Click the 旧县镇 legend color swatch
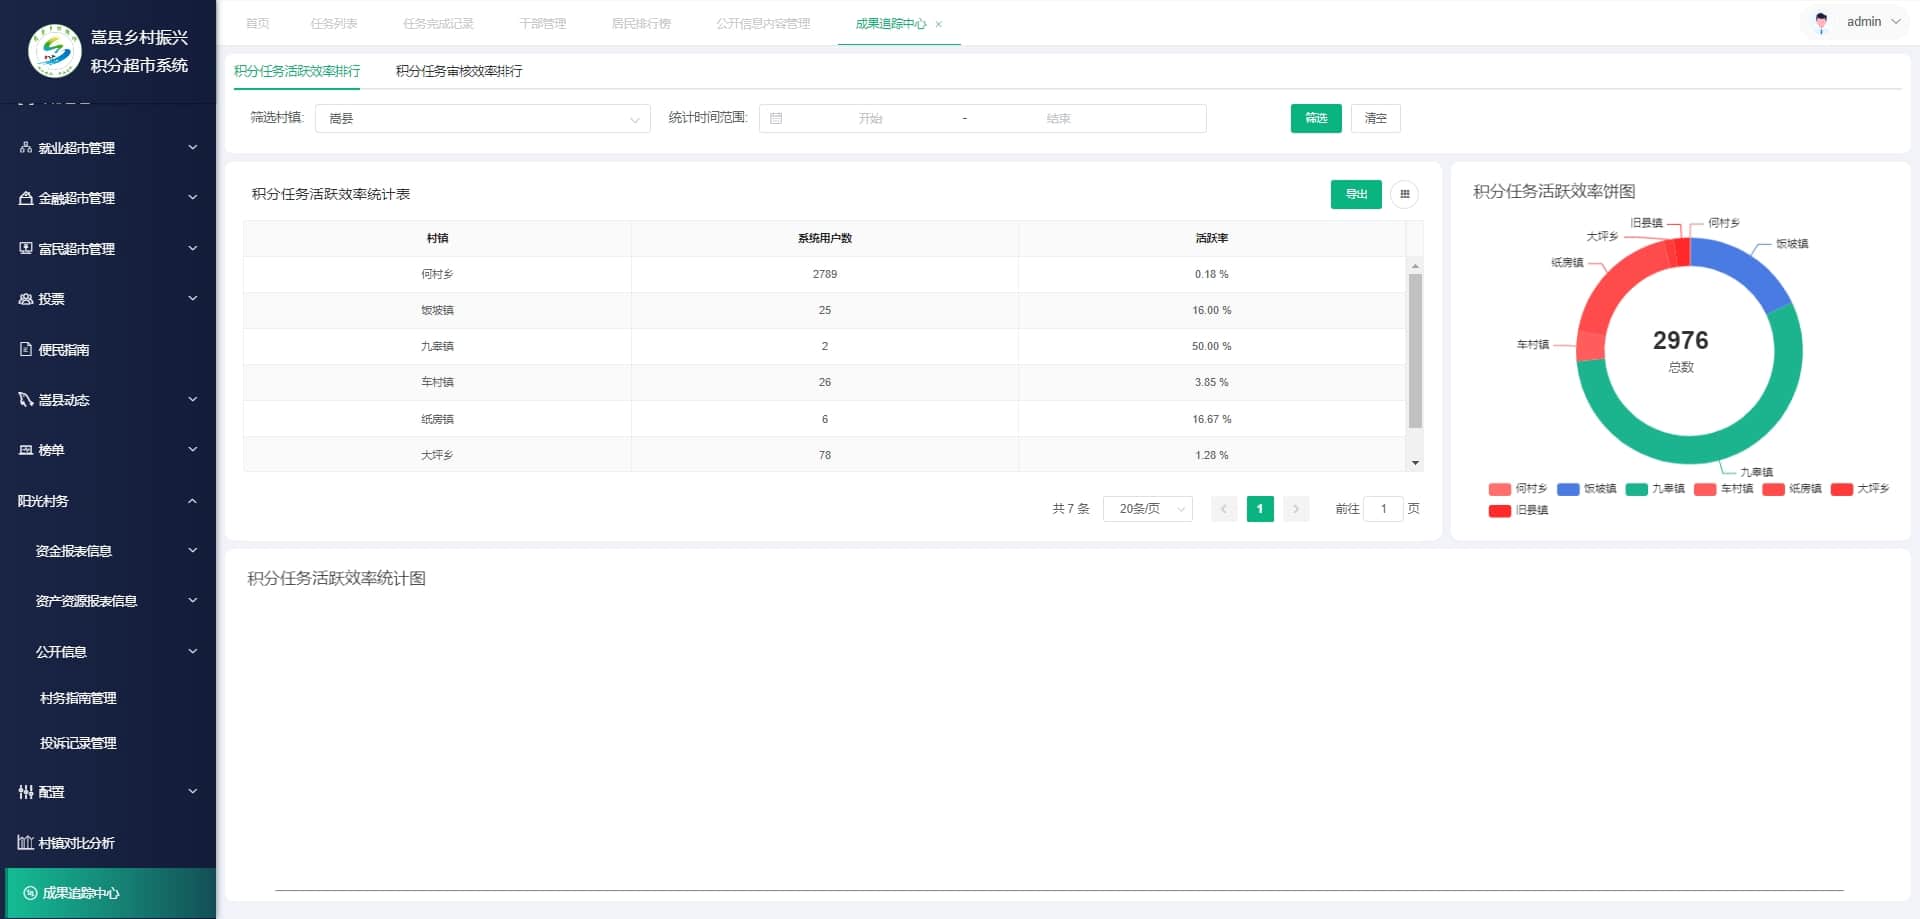The width and height of the screenshot is (1920, 919). coord(1499,511)
